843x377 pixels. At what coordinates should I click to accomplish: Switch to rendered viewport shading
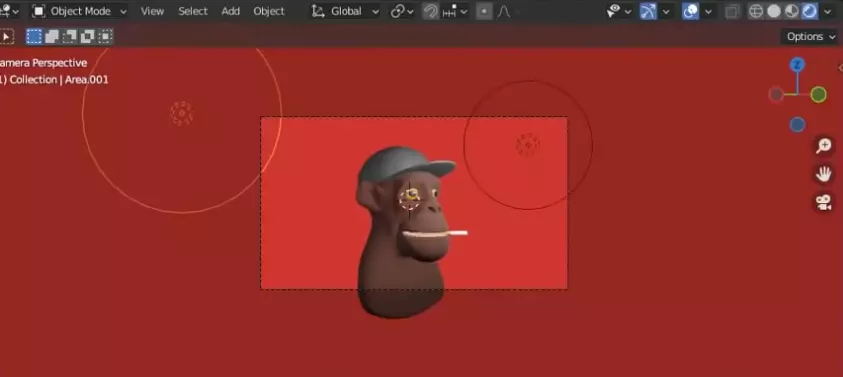(x=809, y=11)
